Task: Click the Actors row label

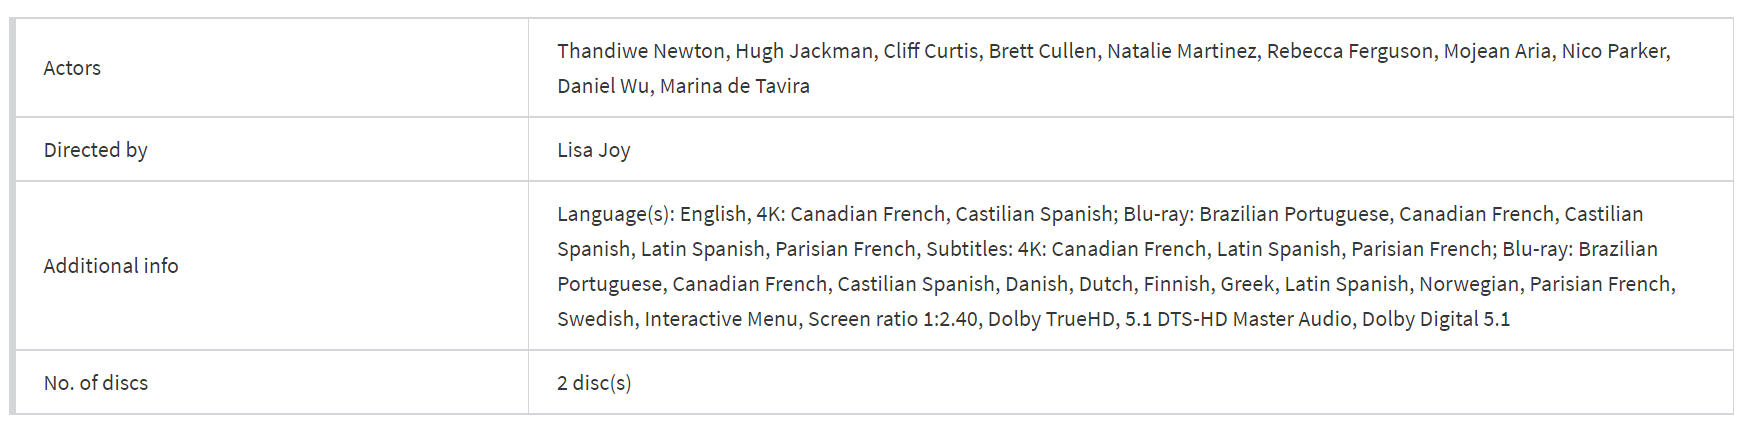Action: point(72,68)
